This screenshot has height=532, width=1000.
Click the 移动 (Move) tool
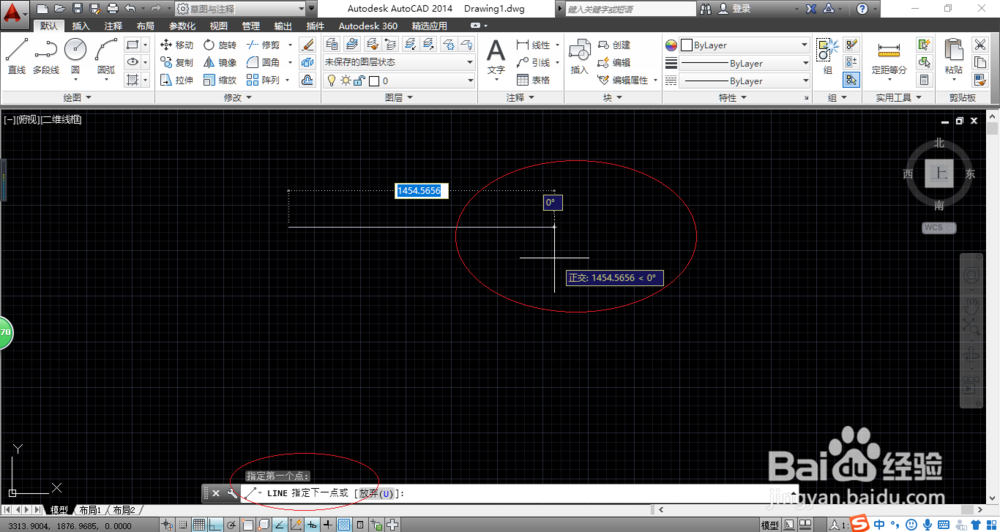(177, 45)
